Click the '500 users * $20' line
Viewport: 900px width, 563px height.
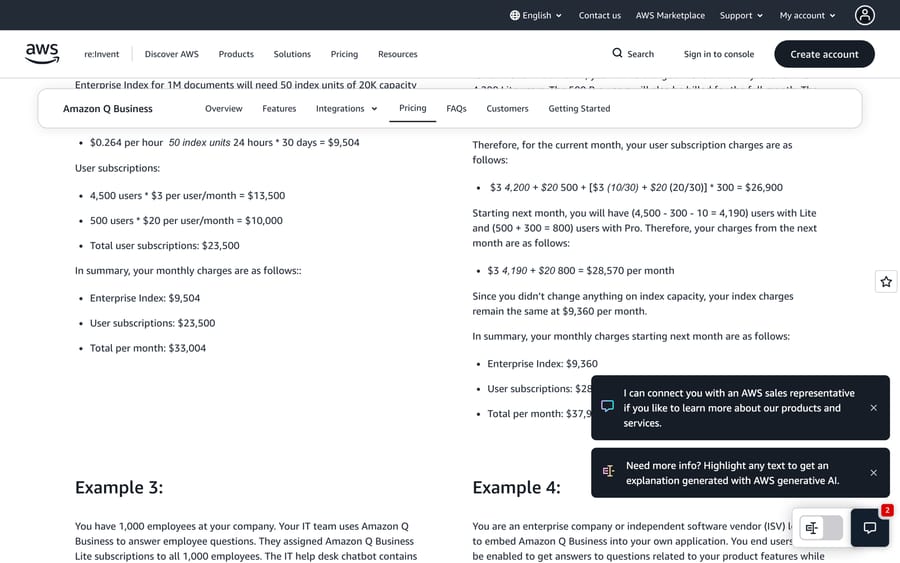[186, 220]
